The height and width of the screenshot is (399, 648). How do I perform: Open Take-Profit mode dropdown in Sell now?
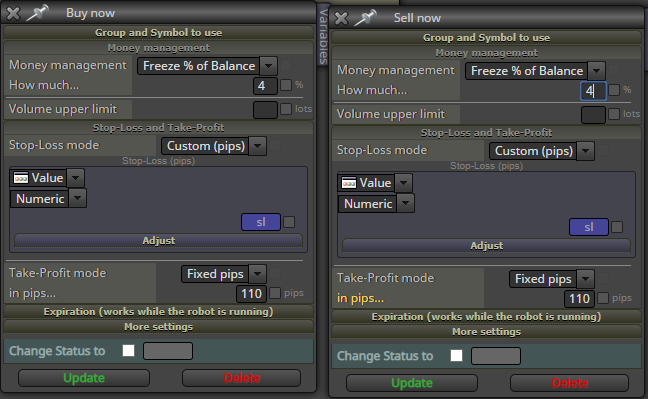coord(586,279)
